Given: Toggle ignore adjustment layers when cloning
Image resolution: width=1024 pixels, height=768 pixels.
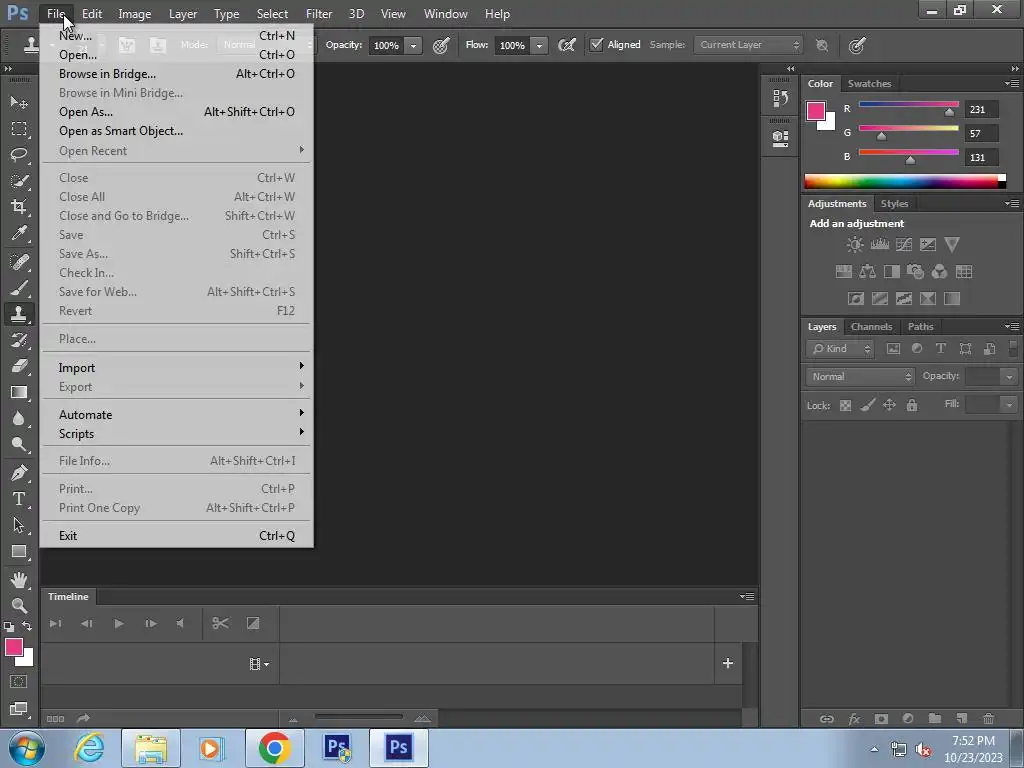Looking at the screenshot, I should coord(822,45).
